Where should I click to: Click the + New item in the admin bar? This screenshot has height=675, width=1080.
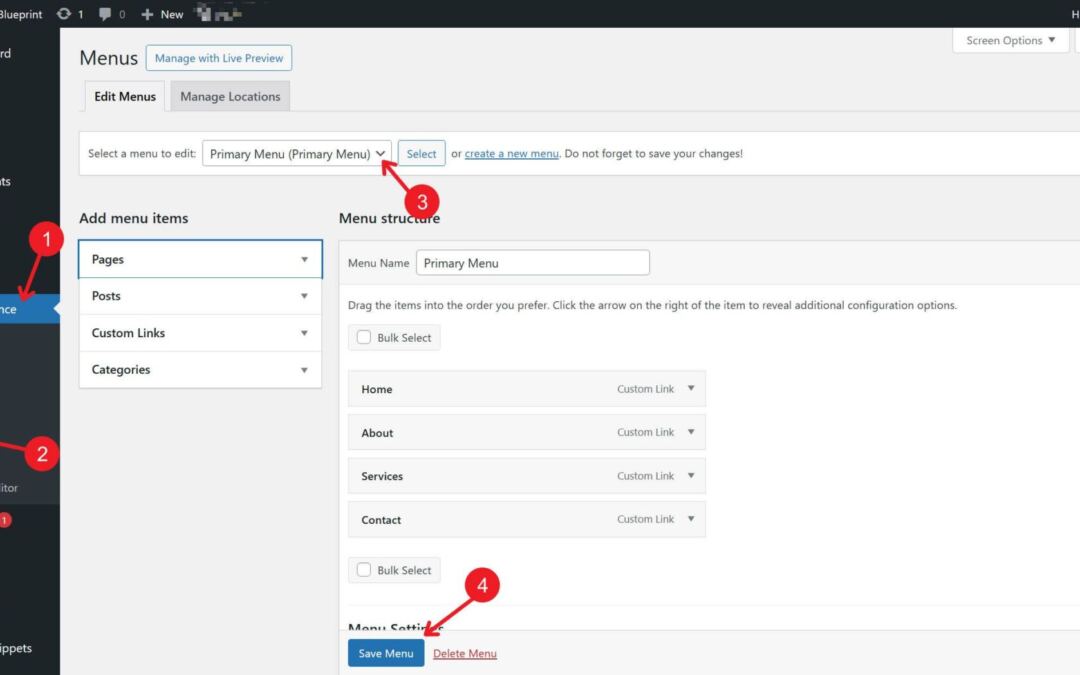[161, 13]
